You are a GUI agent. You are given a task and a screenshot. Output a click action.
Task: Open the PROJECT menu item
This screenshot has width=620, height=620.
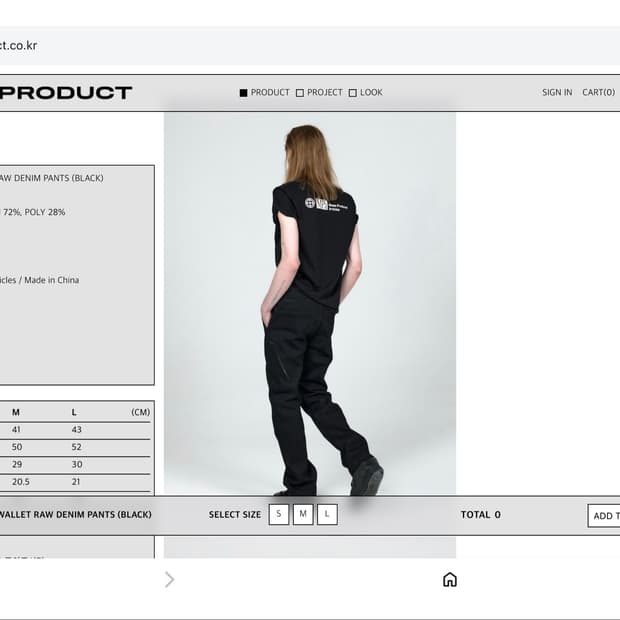click(325, 93)
